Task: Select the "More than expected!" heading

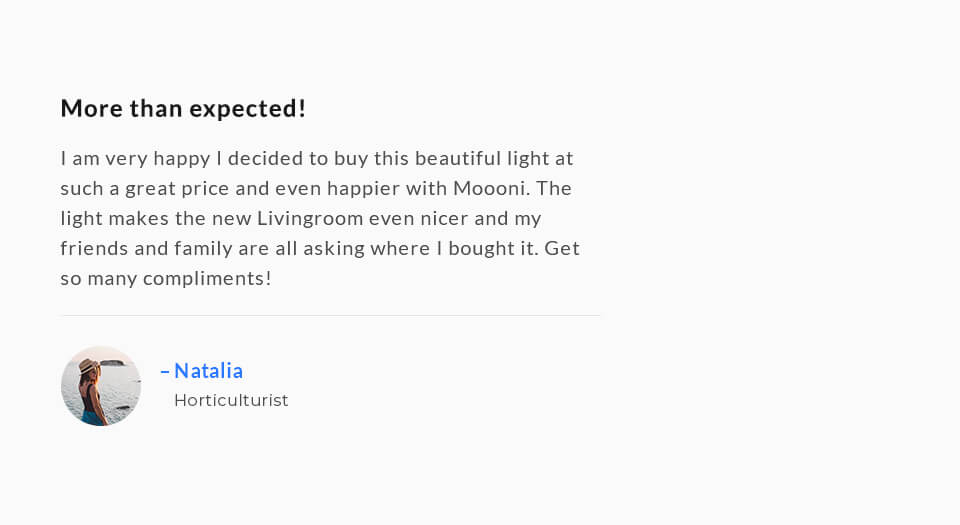Action: [x=183, y=108]
